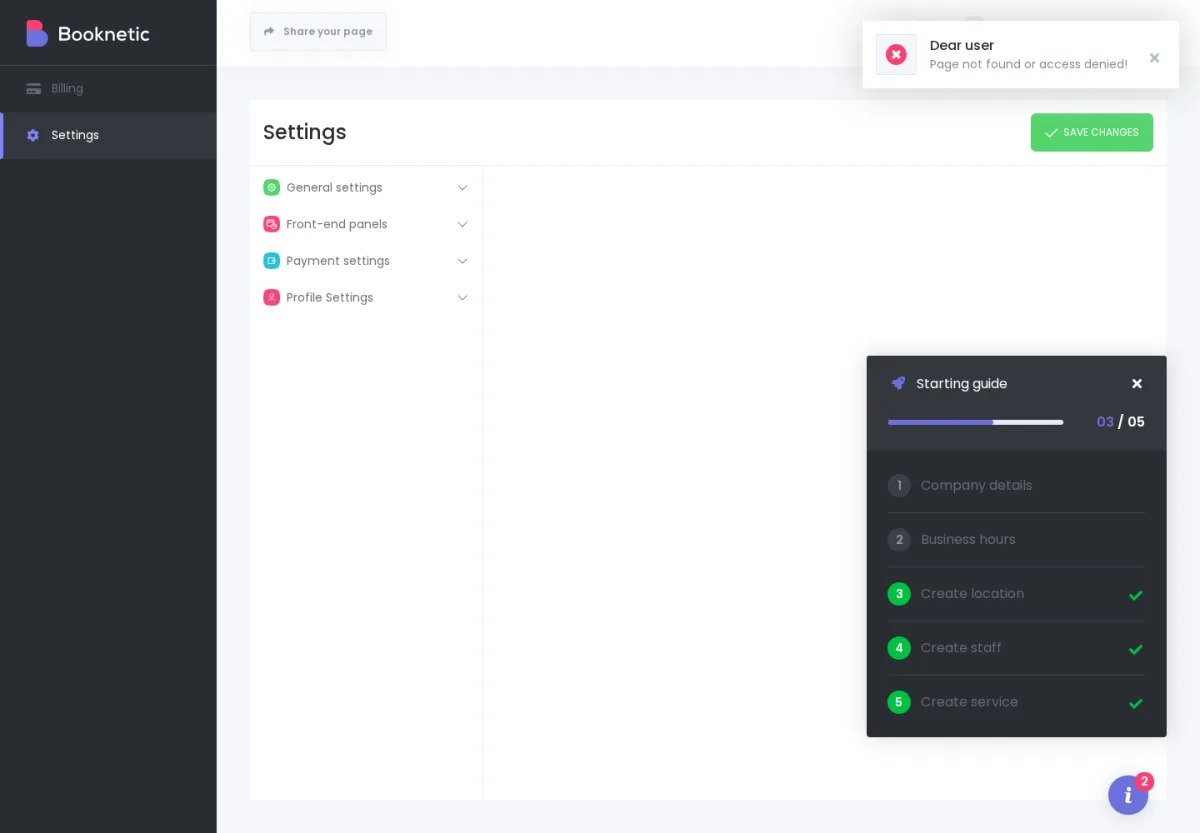This screenshot has height=833, width=1200.
Task: Select Payment settings section
Action: coord(366,261)
